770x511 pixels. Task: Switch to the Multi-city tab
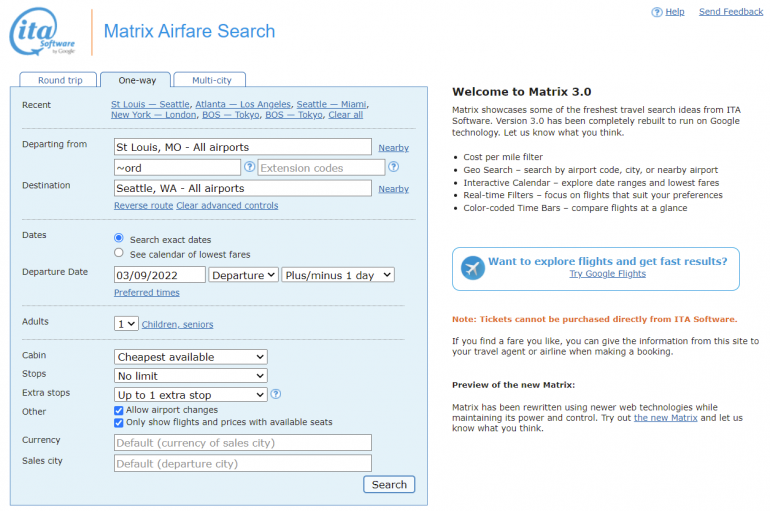pyautogui.click(x=209, y=80)
